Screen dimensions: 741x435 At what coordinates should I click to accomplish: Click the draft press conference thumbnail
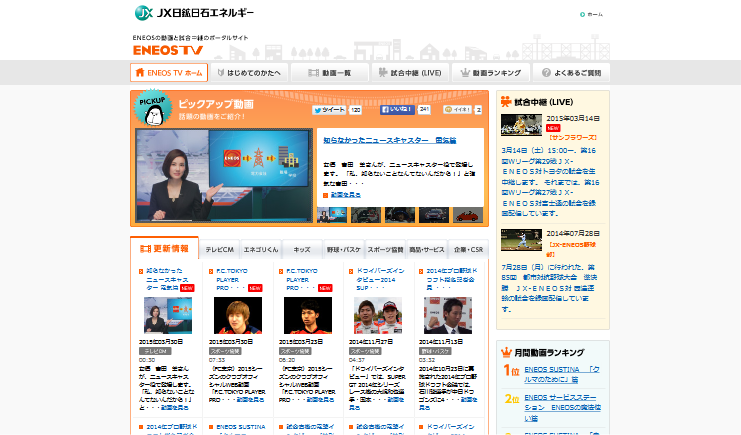(x=448, y=315)
